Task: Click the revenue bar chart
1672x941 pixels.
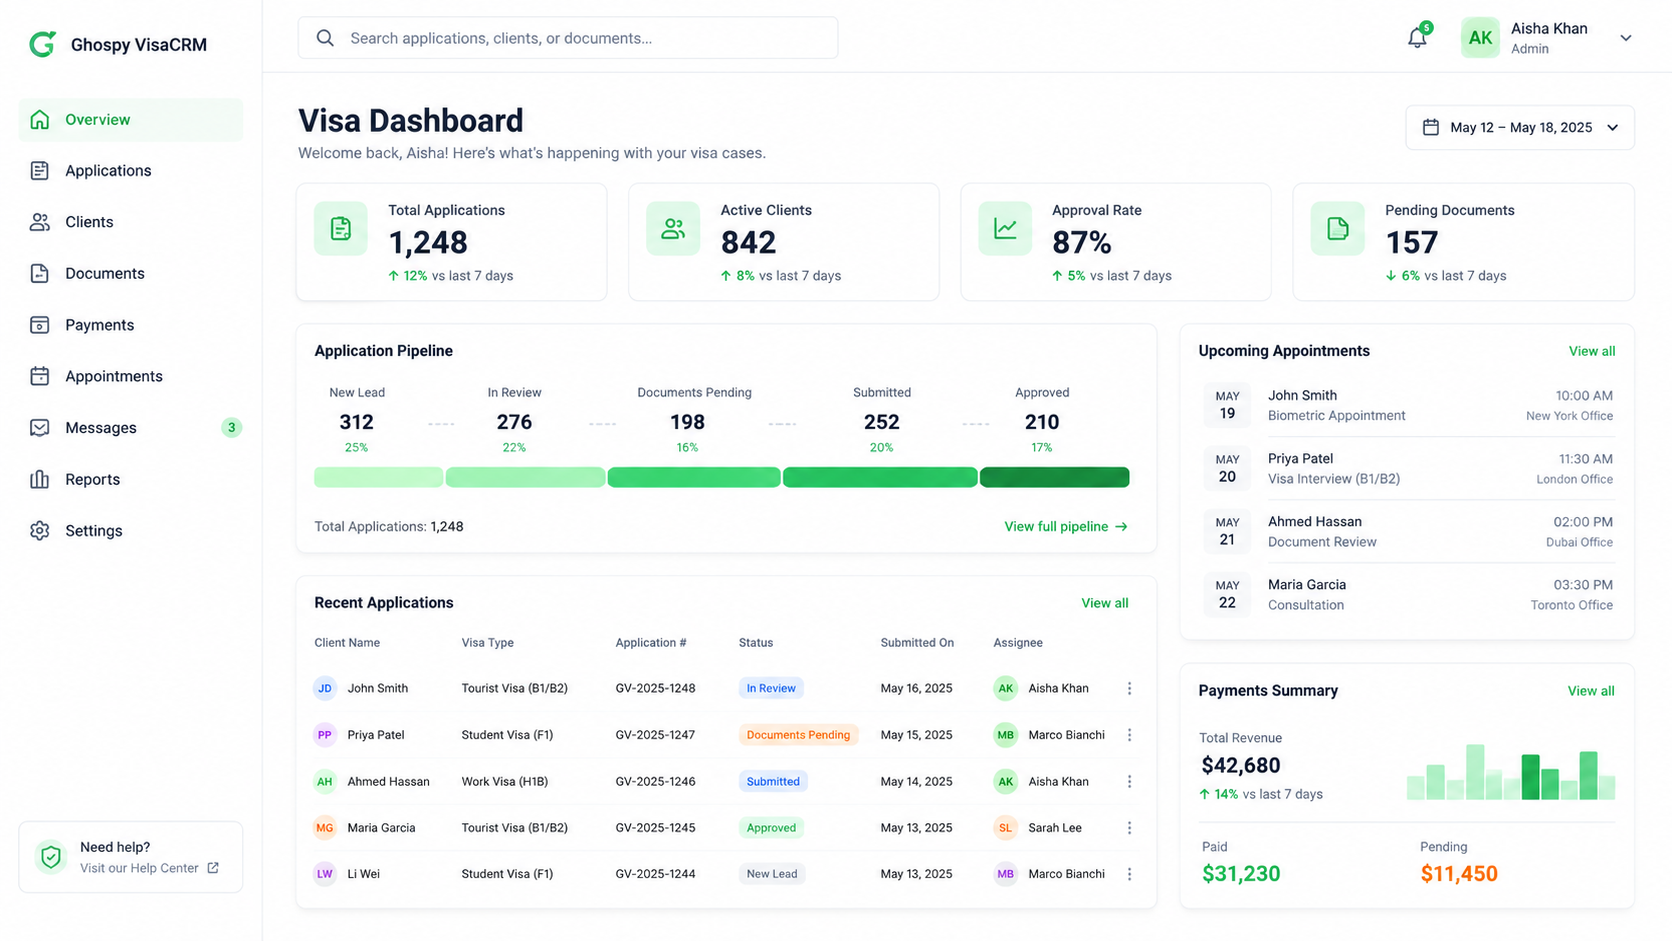Action: pos(1511,772)
